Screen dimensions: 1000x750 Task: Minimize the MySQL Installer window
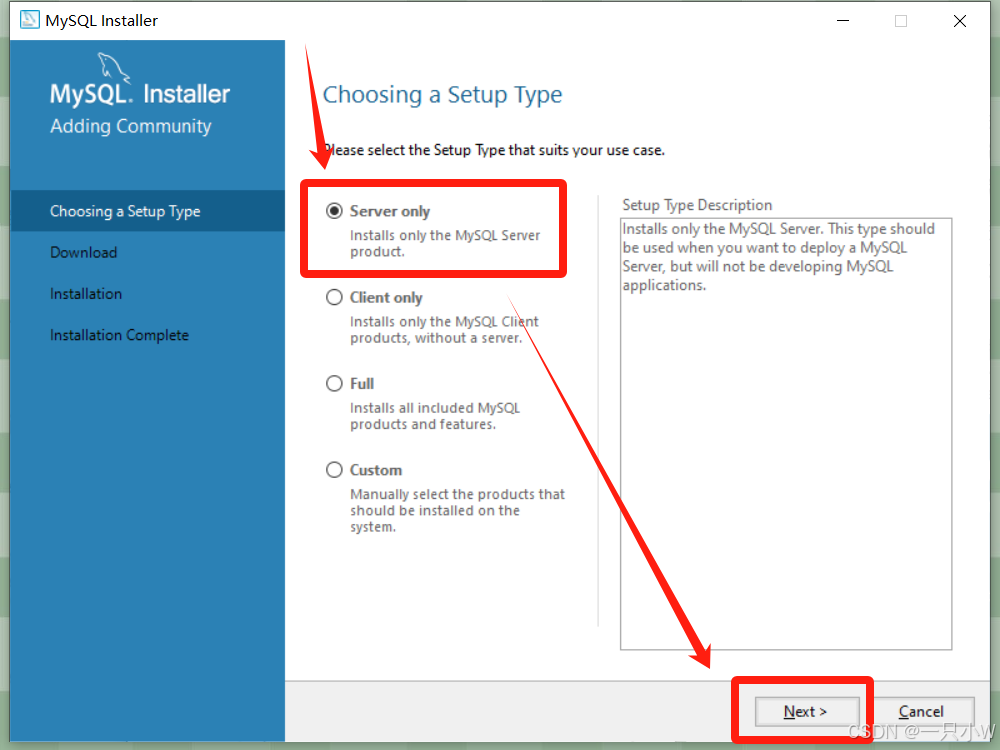coord(842,21)
